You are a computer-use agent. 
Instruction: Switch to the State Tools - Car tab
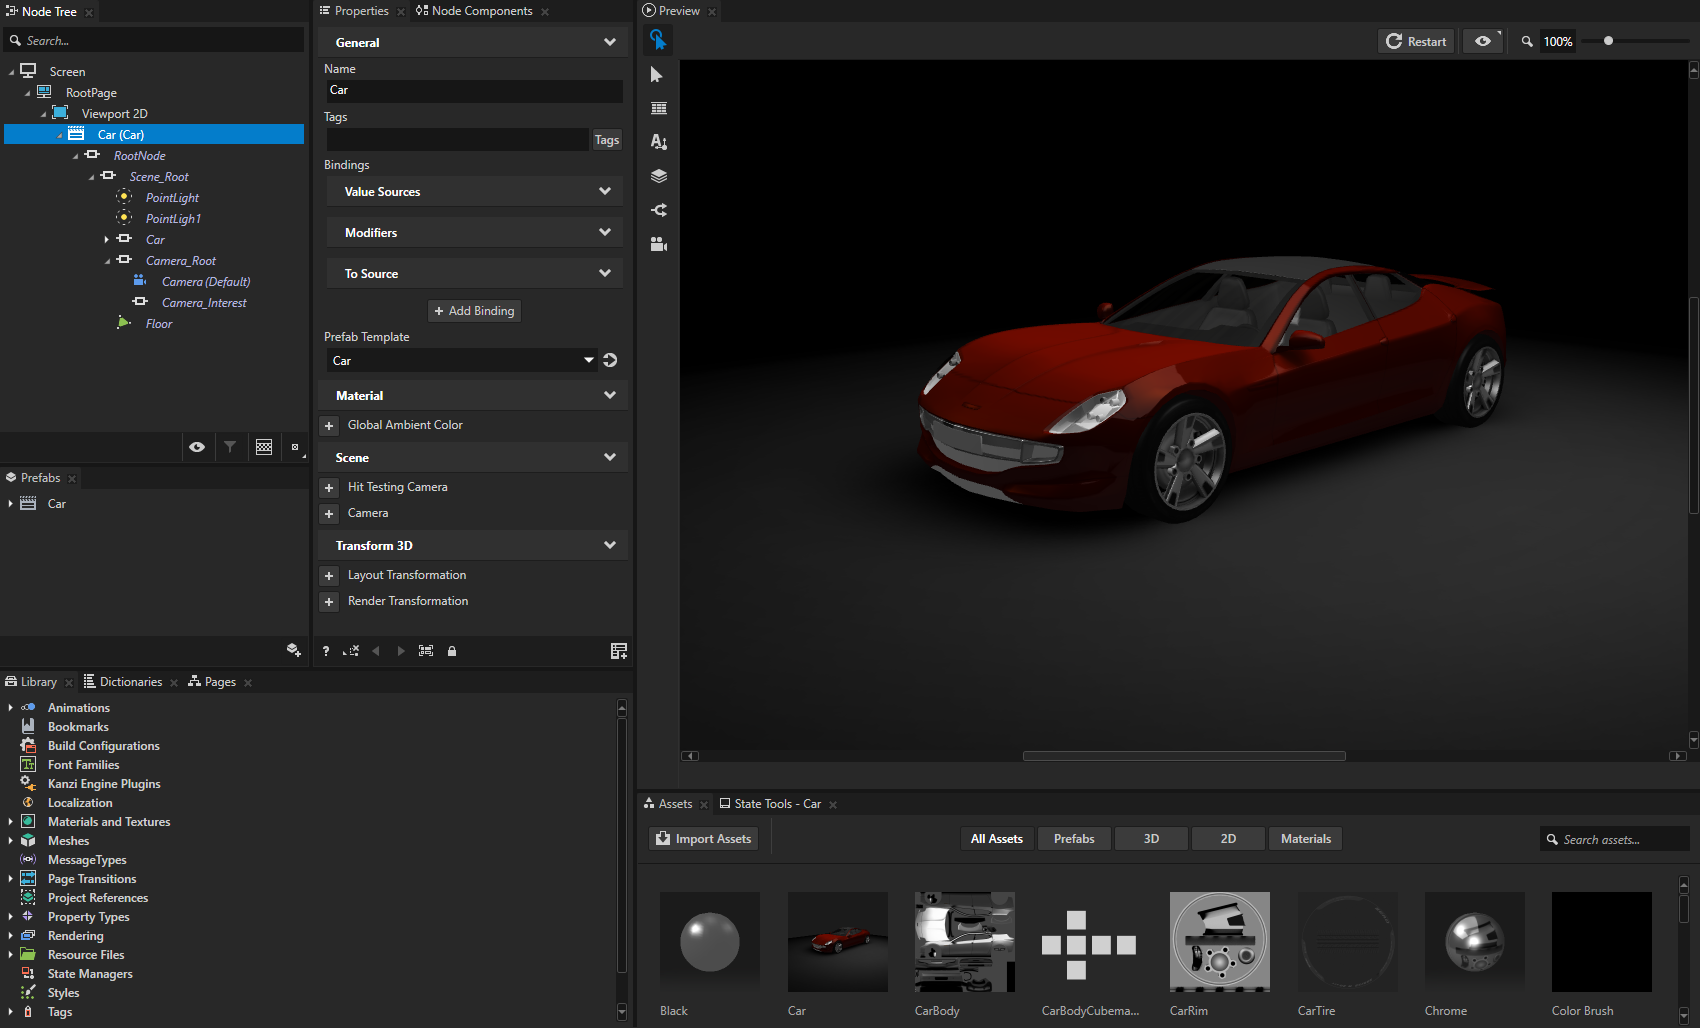tap(777, 803)
